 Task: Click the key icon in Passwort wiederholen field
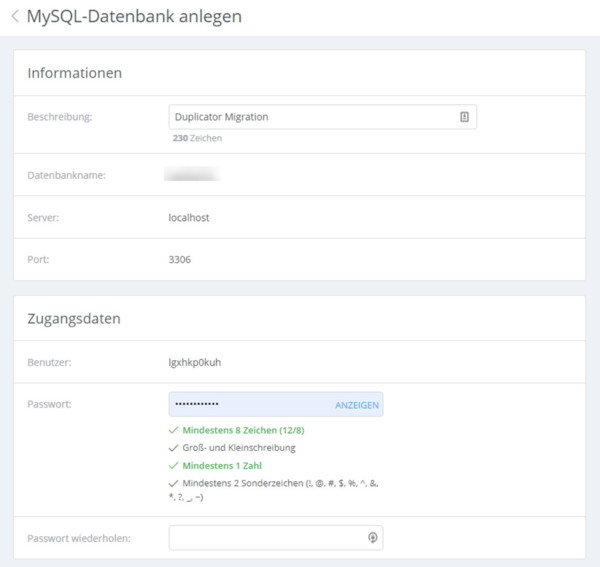pyautogui.click(x=372, y=538)
